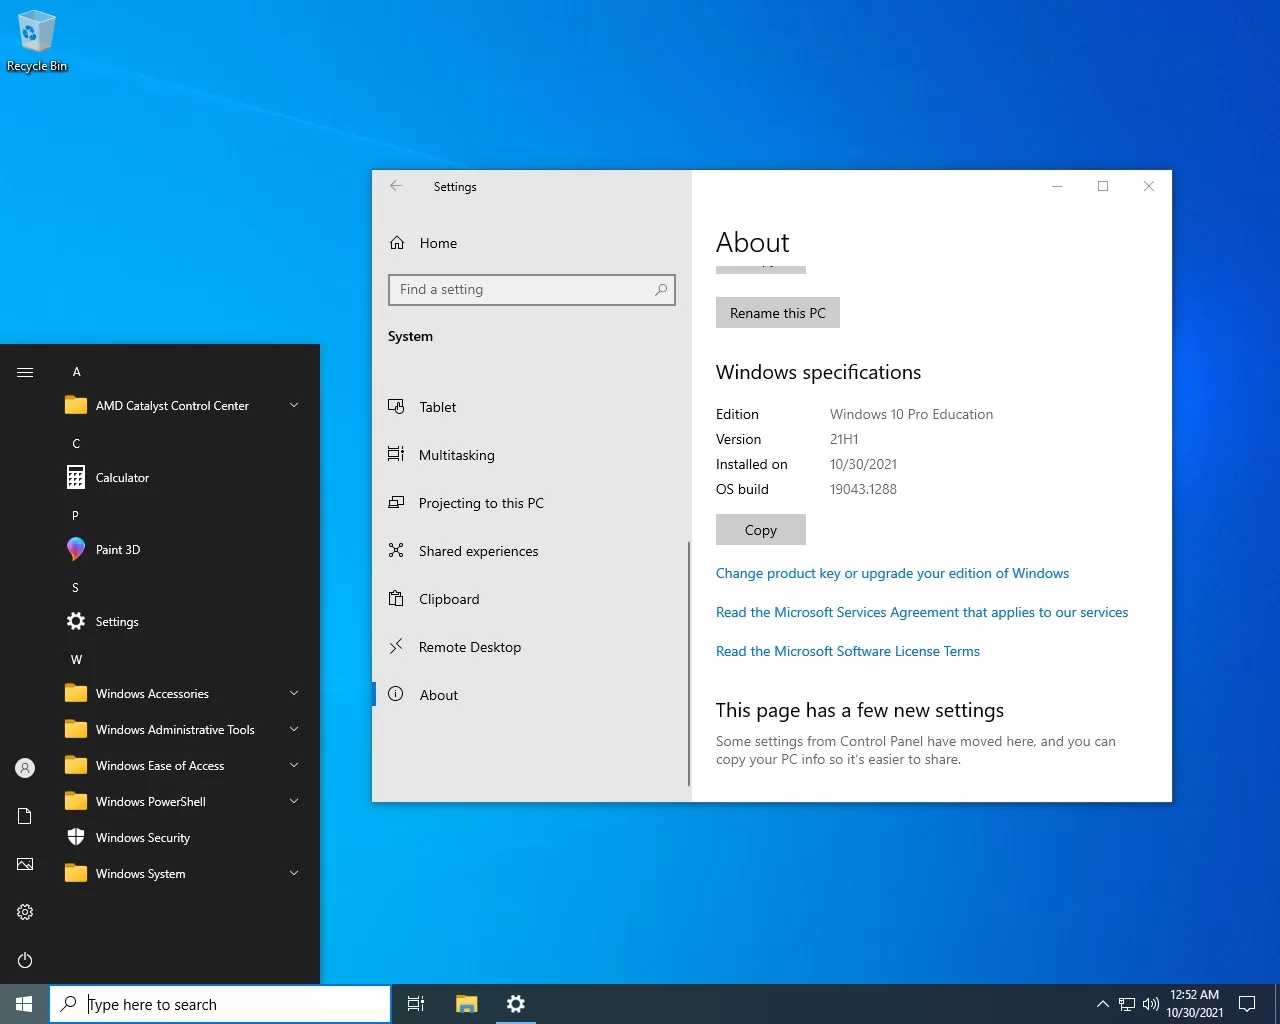The image size is (1280, 1024).
Task: Click the Power icon in Start menu
Action: point(25,960)
